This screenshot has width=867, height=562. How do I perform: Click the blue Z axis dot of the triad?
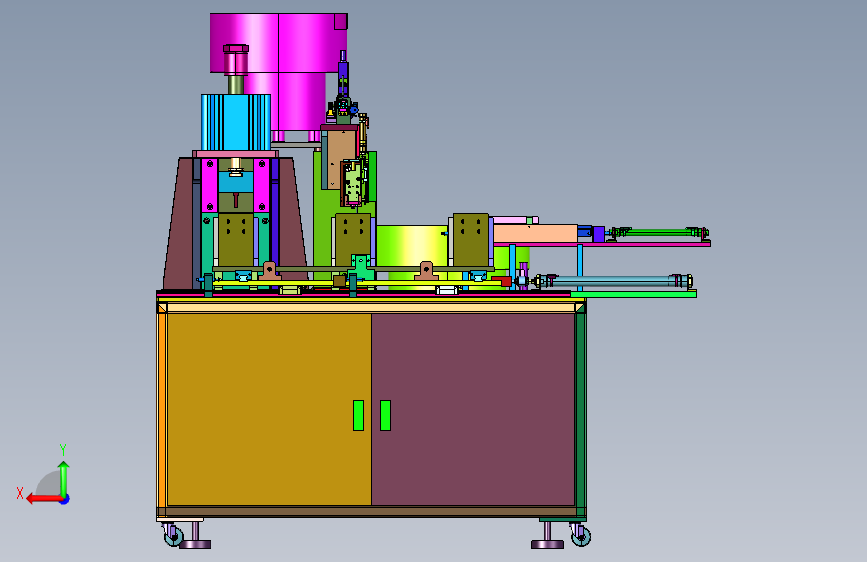click(65, 499)
